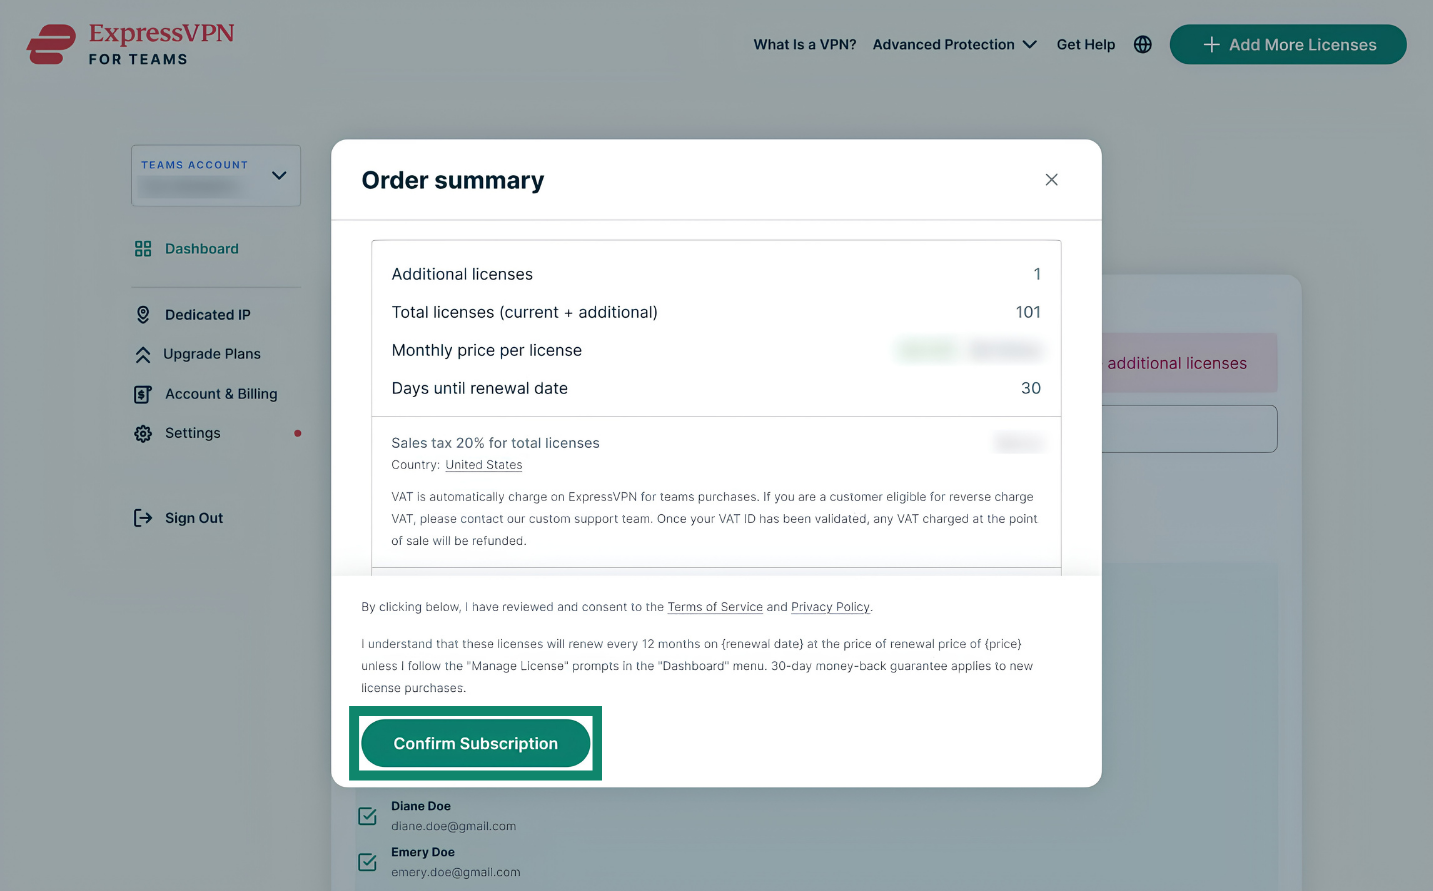Click the Add More Licenses button
Screen dimensions: 1433x891
point(1288,45)
